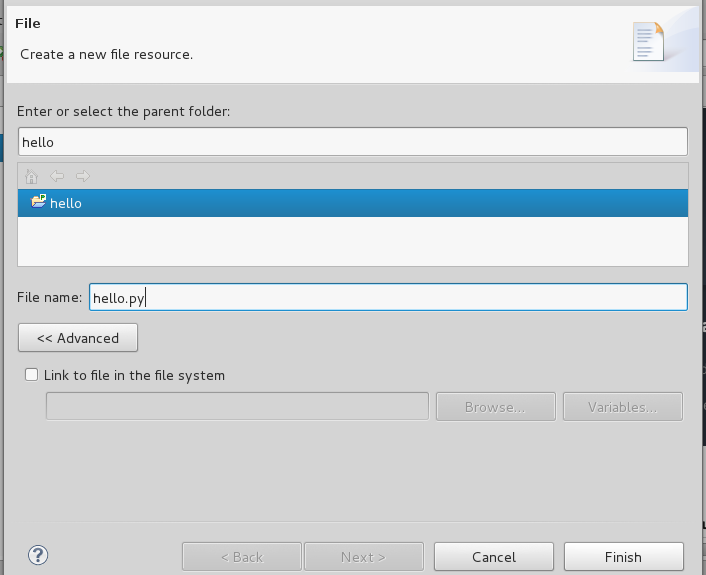Click the disabled Variables button

point(623,407)
